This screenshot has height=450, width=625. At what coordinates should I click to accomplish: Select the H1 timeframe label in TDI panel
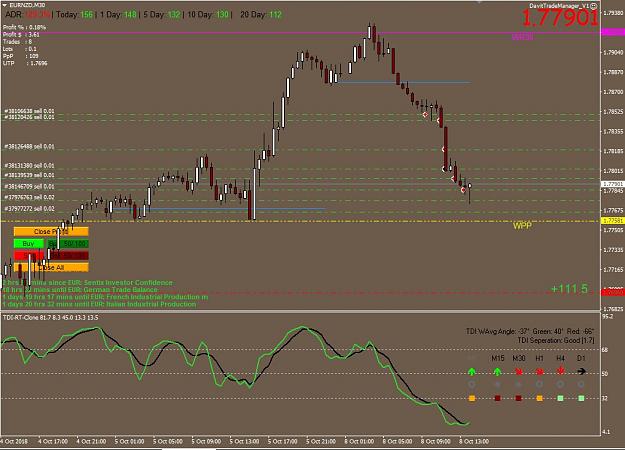pos(539,358)
